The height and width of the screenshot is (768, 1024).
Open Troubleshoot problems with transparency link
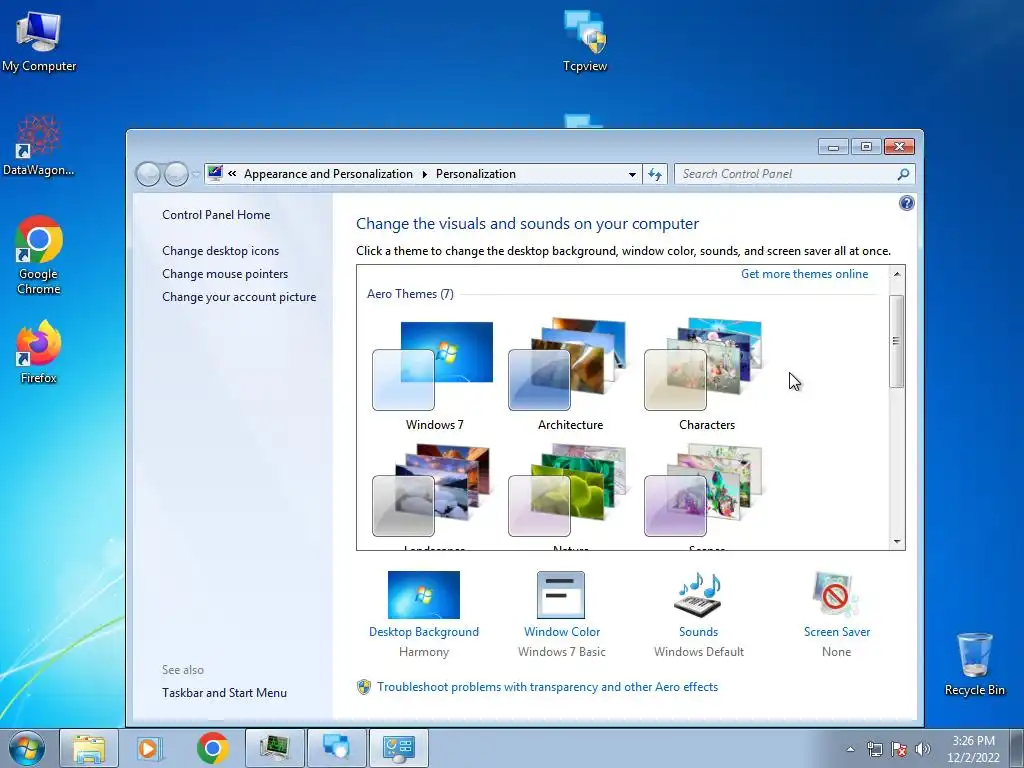coord(547,686)
